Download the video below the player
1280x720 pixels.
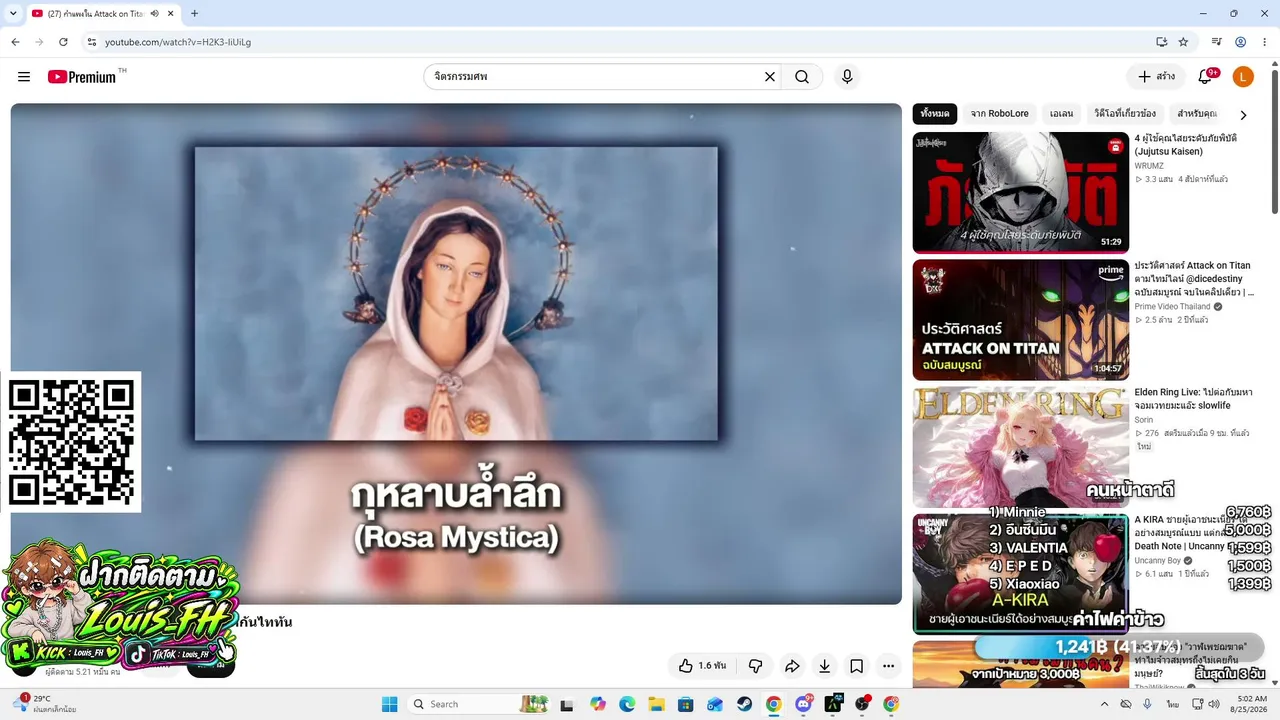(x=824, y=666)
